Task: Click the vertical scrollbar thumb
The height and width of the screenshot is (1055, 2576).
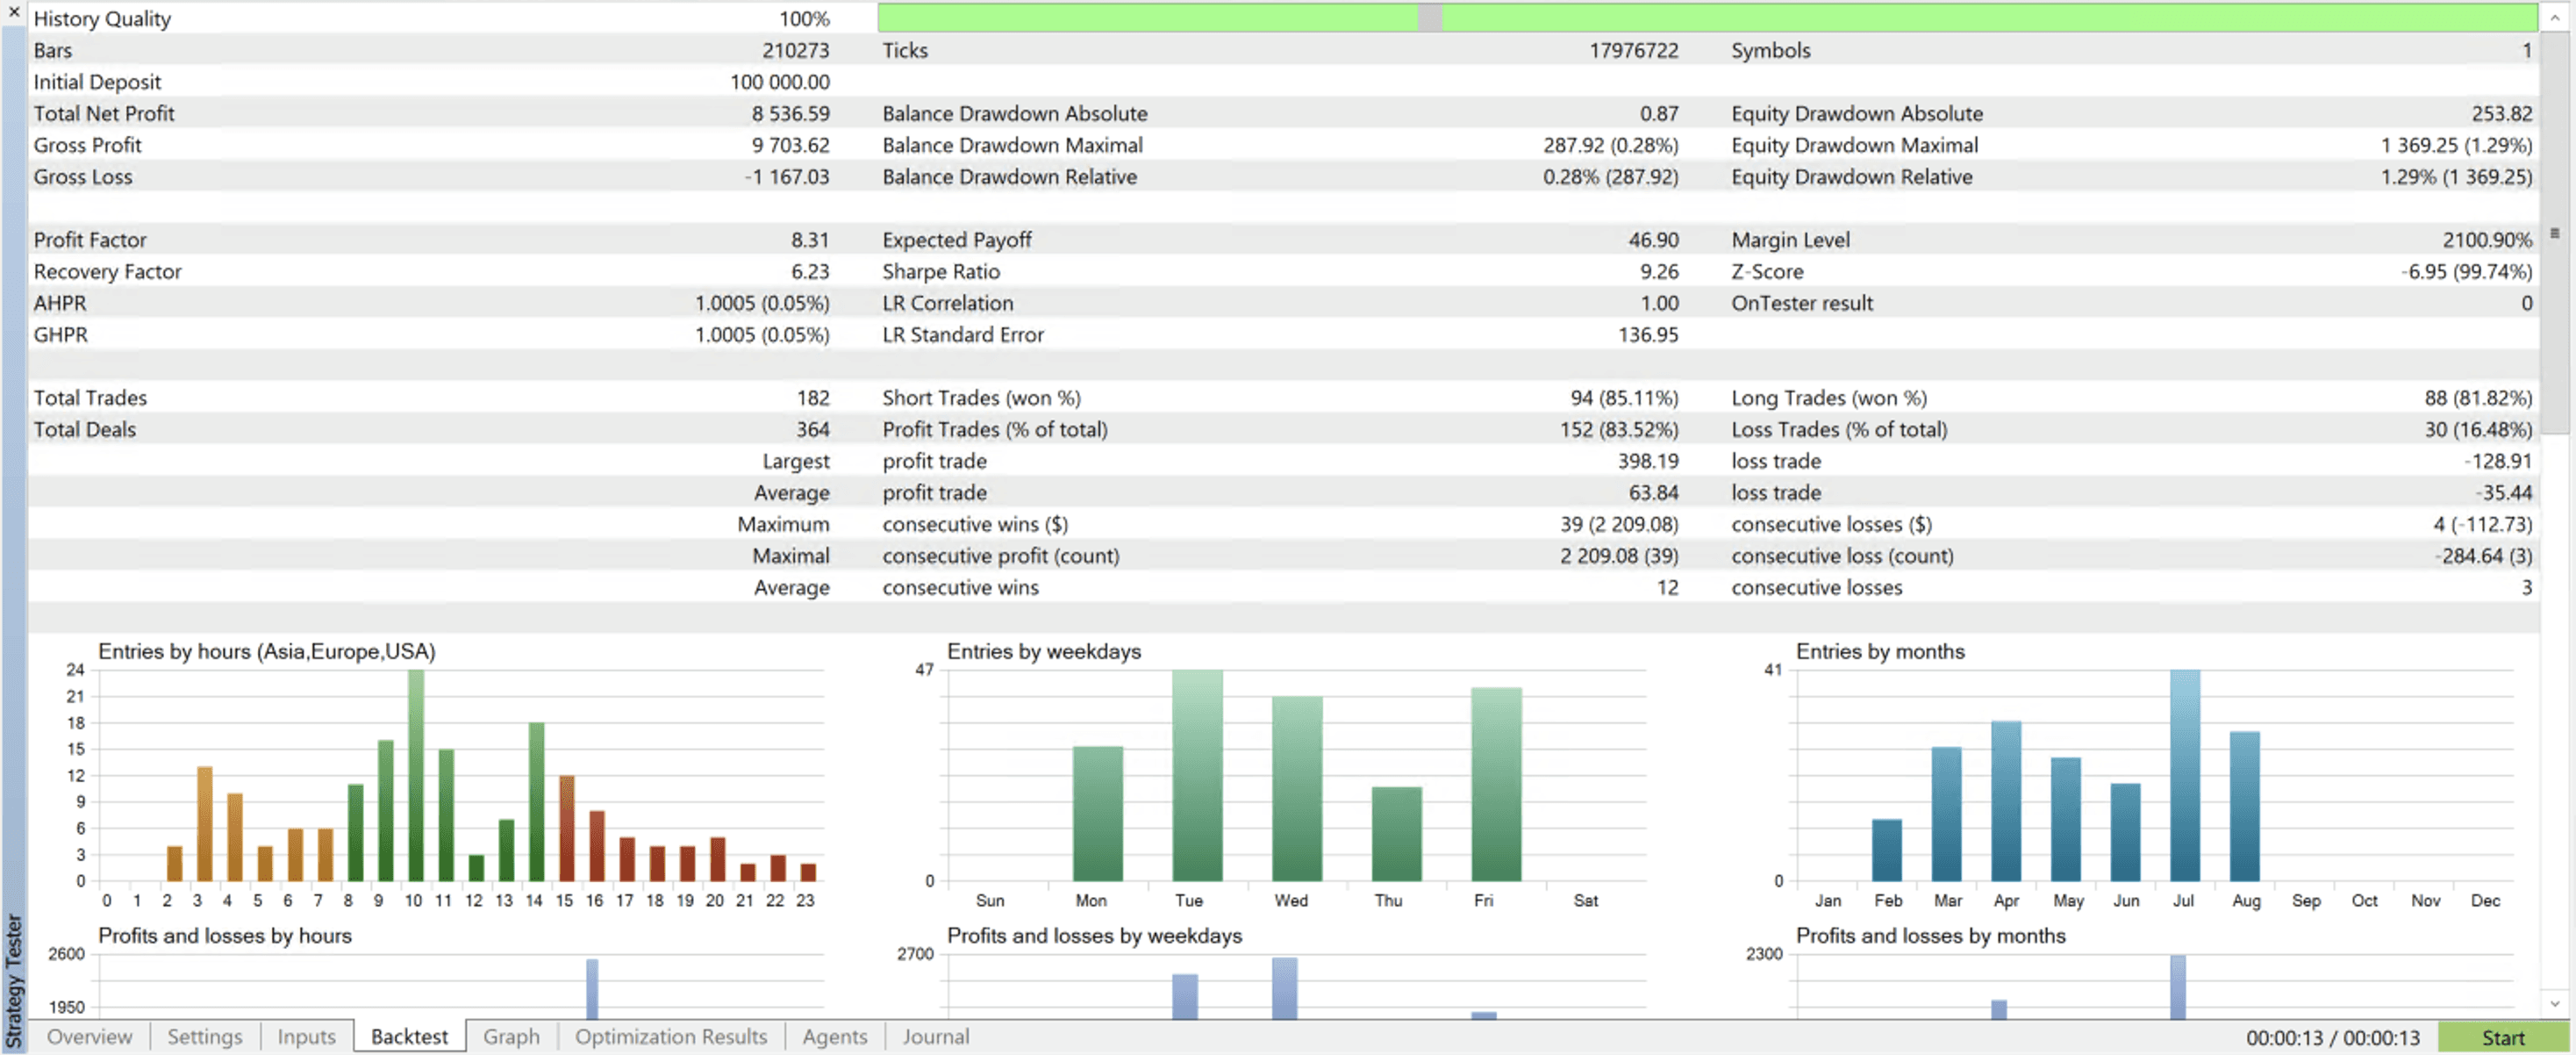Action: click(2555, 232)
